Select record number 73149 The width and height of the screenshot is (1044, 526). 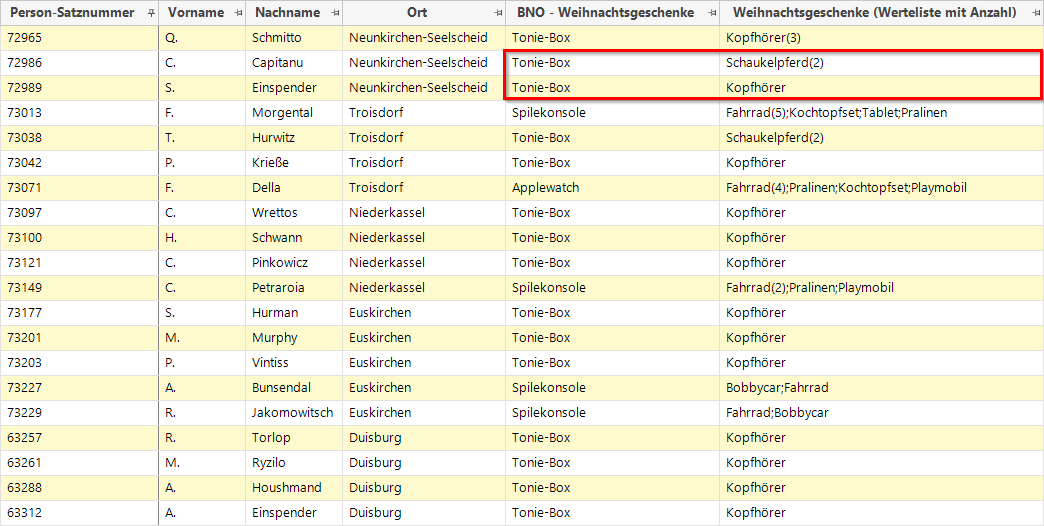coord(24,288)
